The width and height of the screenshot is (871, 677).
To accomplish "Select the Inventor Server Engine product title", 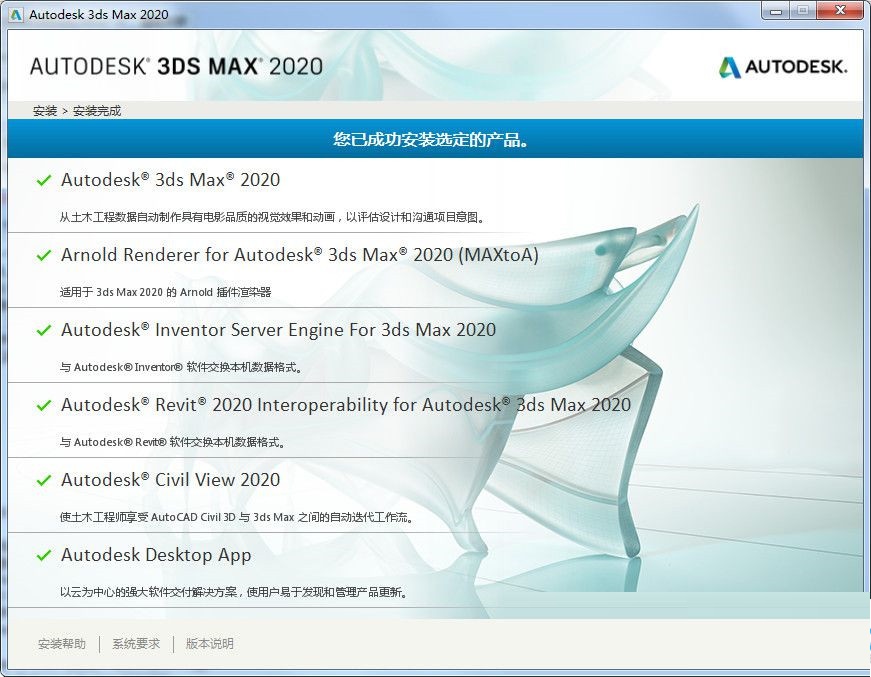I will coord(278,330).
